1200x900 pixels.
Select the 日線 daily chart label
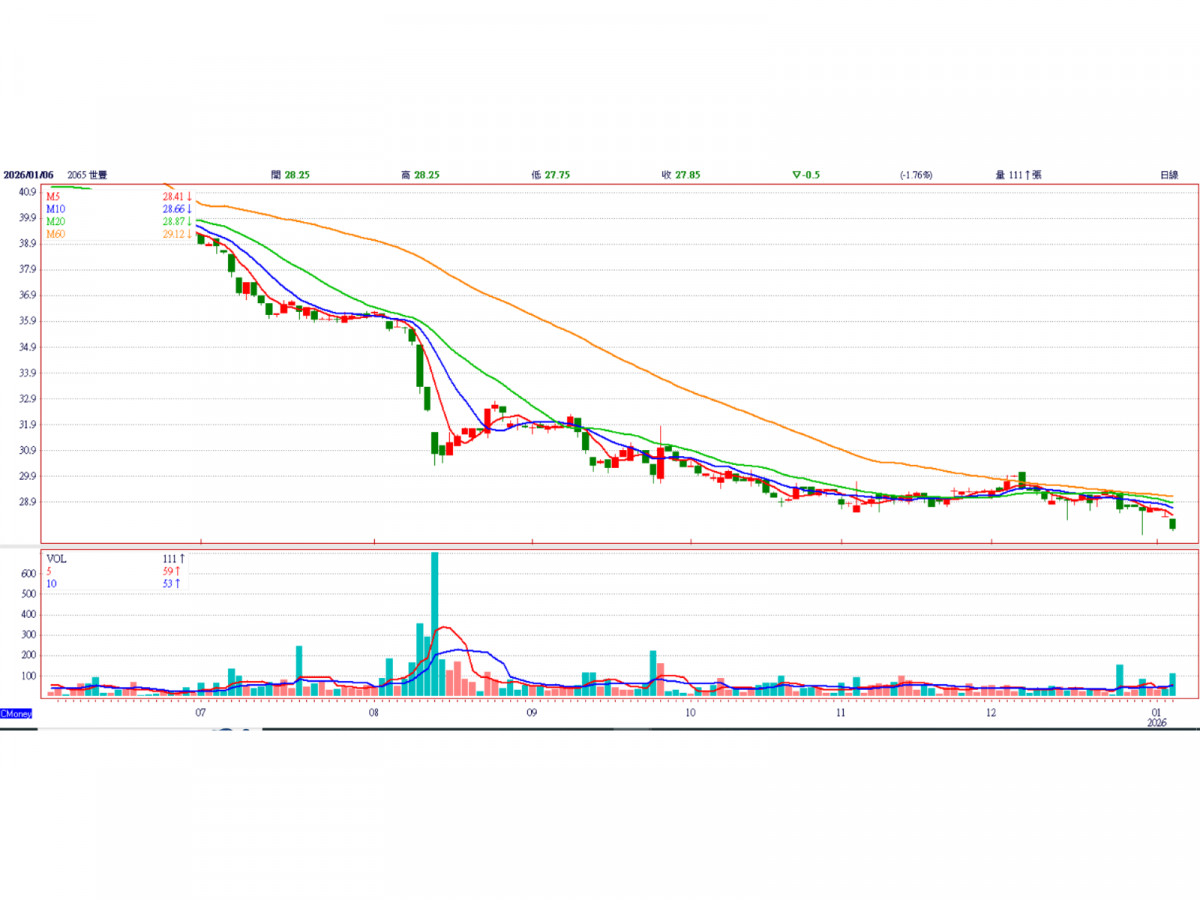pos(1168,174)
